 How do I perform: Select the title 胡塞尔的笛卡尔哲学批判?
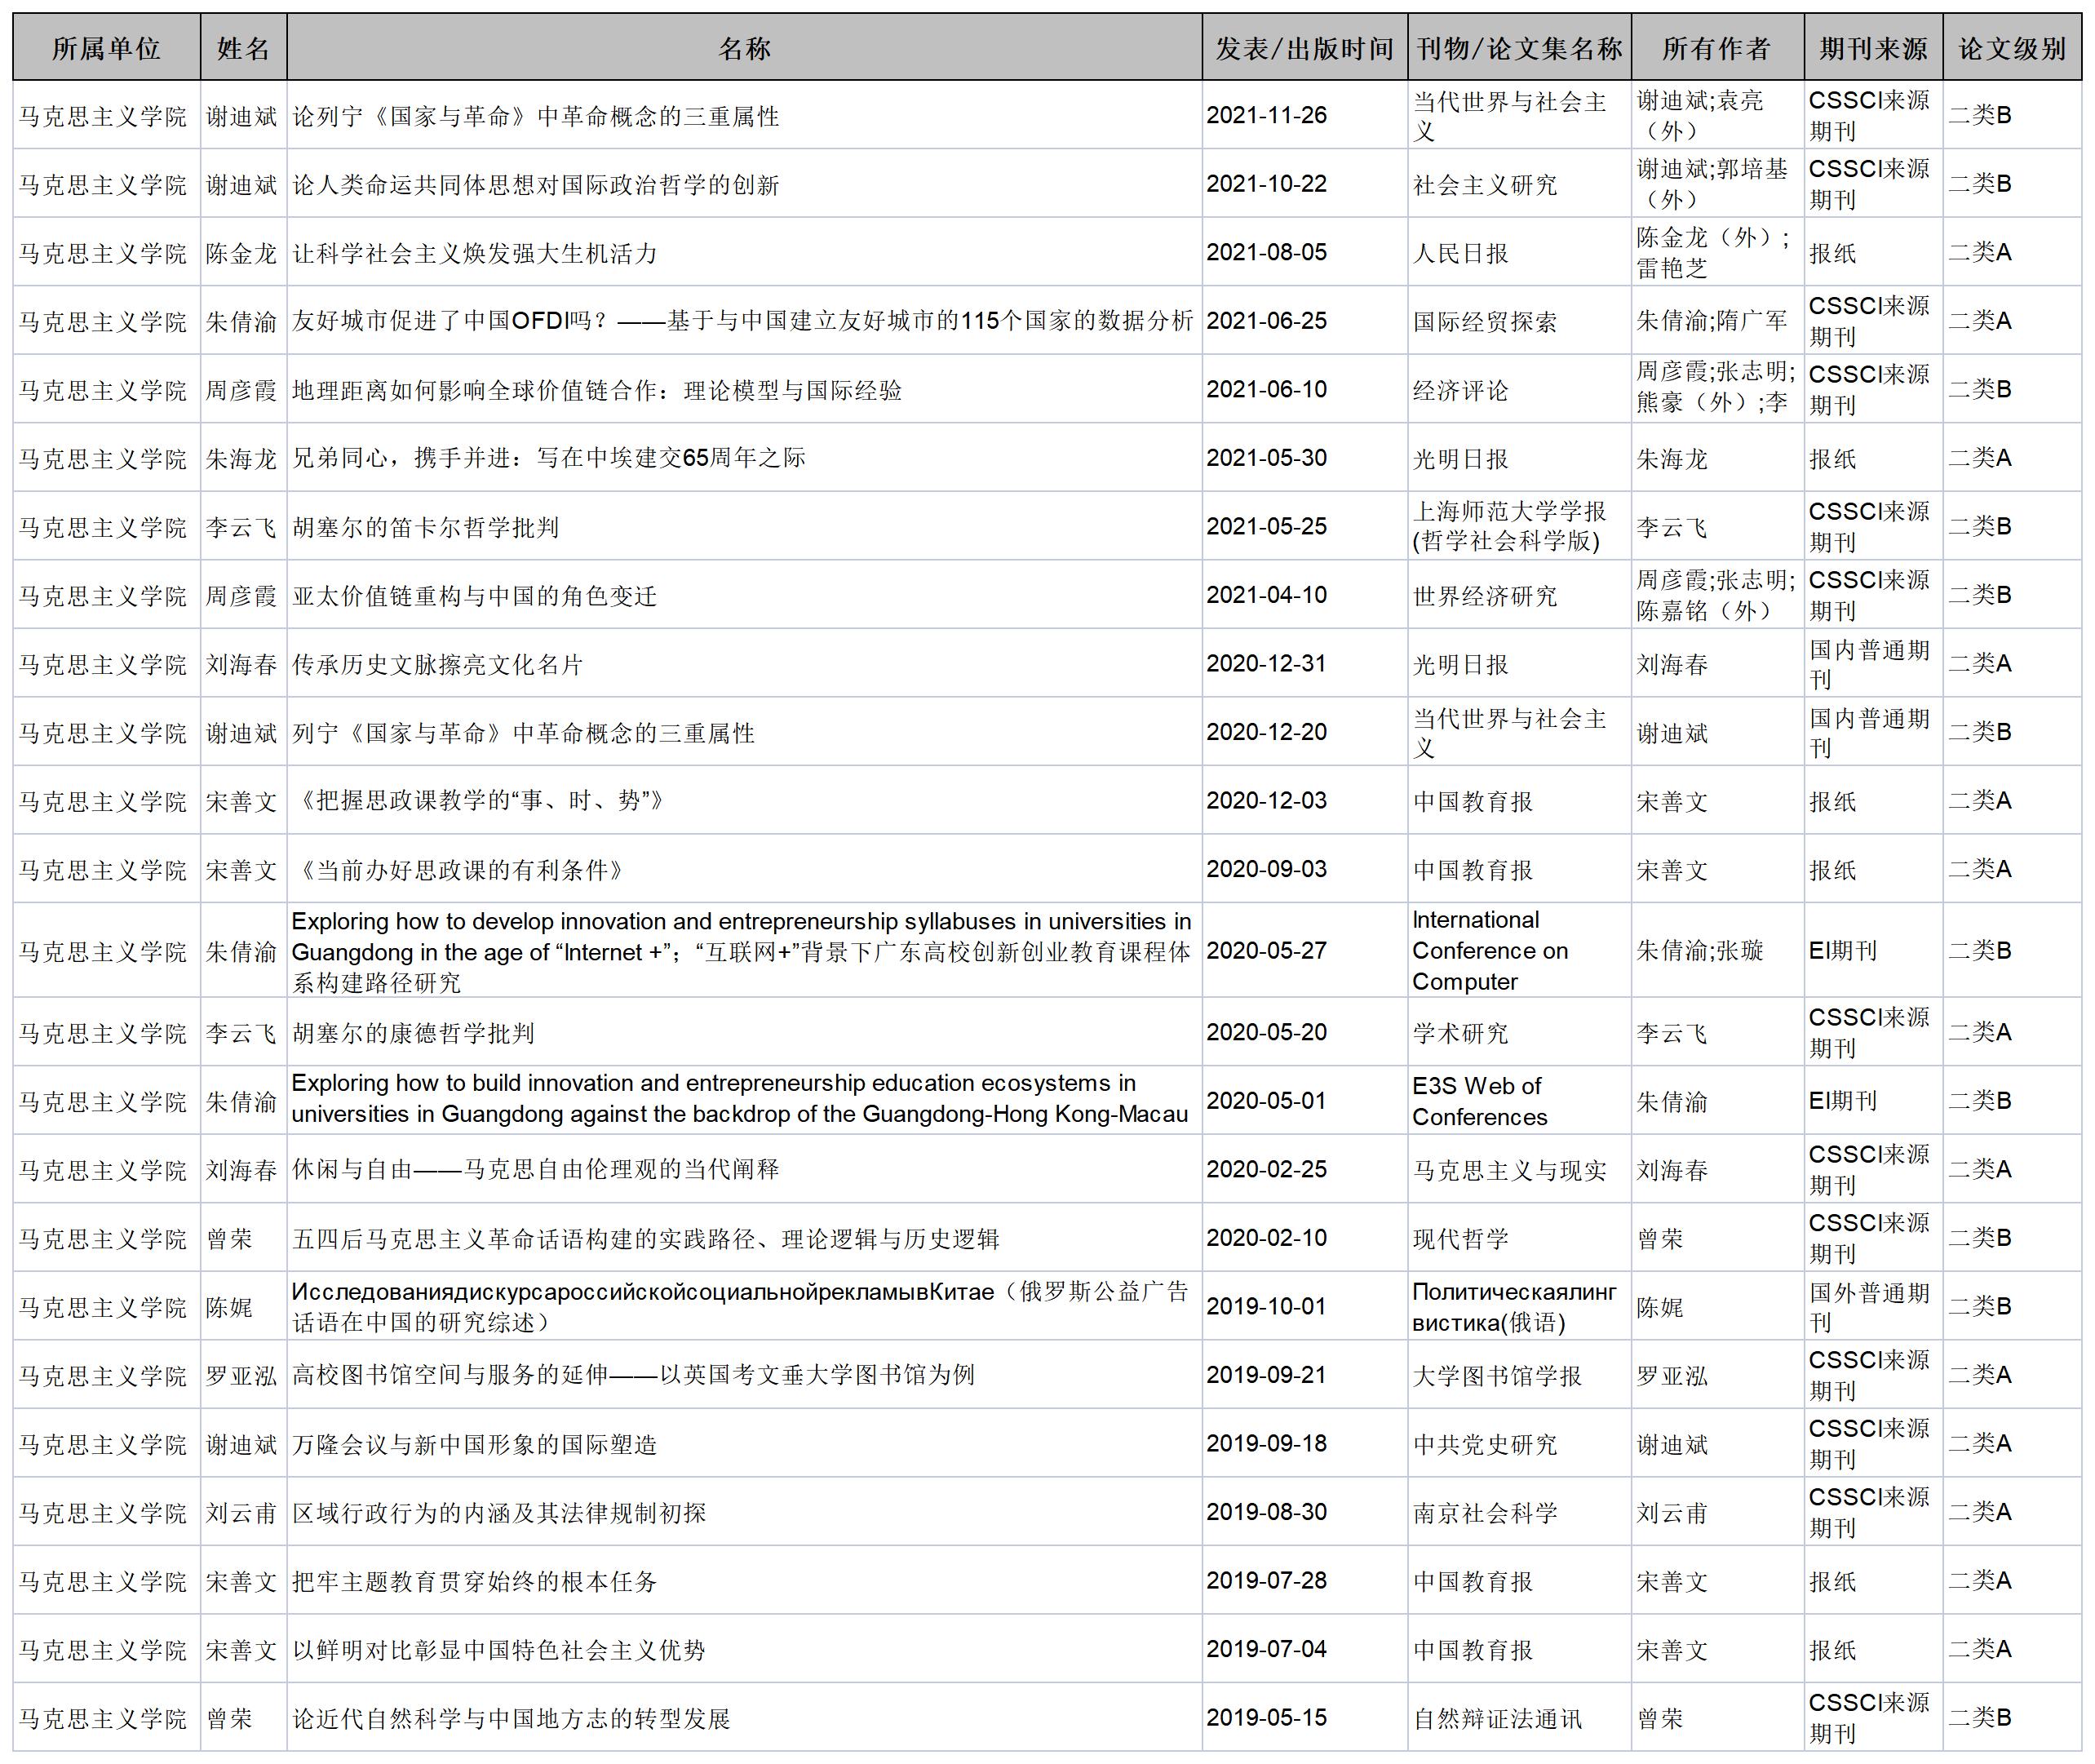coord(425,527)
